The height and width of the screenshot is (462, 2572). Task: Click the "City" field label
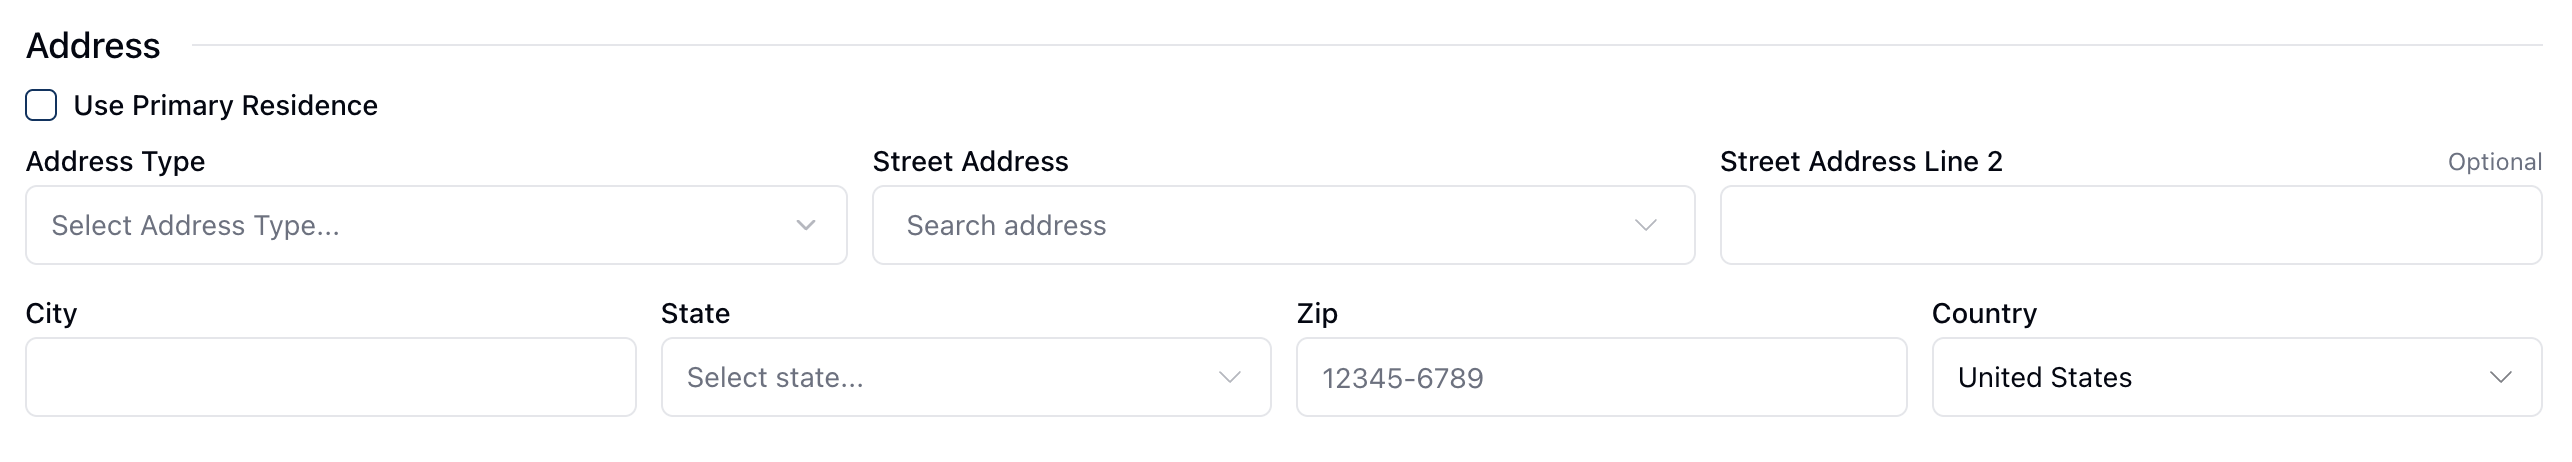(x=51, y=313)
